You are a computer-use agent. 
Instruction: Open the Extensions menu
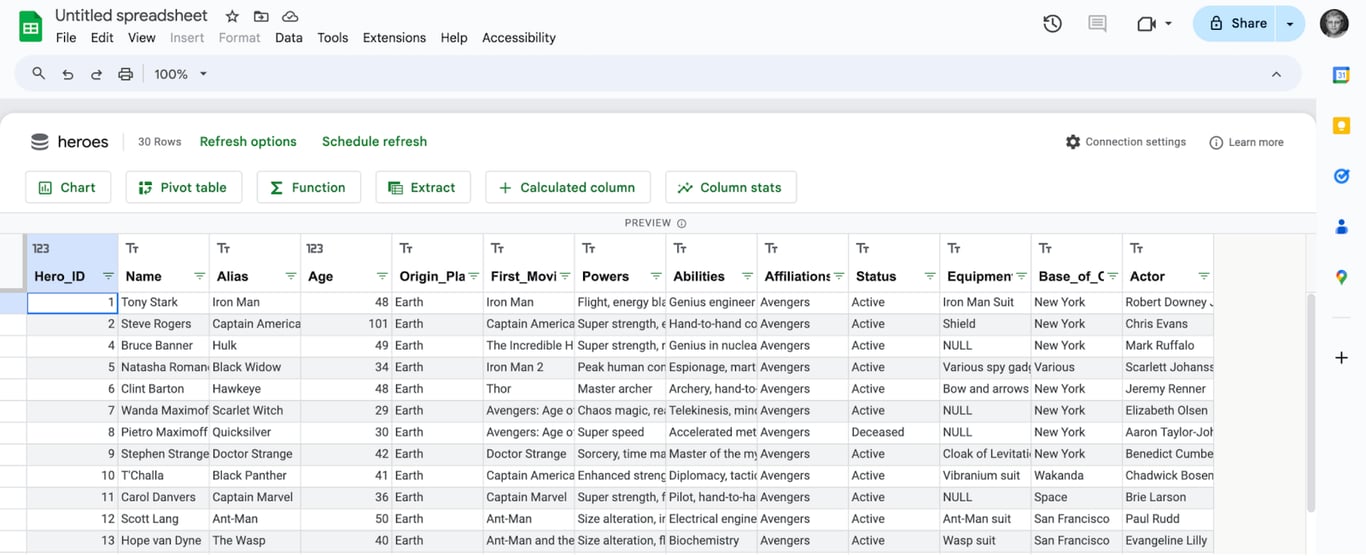pyautogui.click(x=394, y=38)
